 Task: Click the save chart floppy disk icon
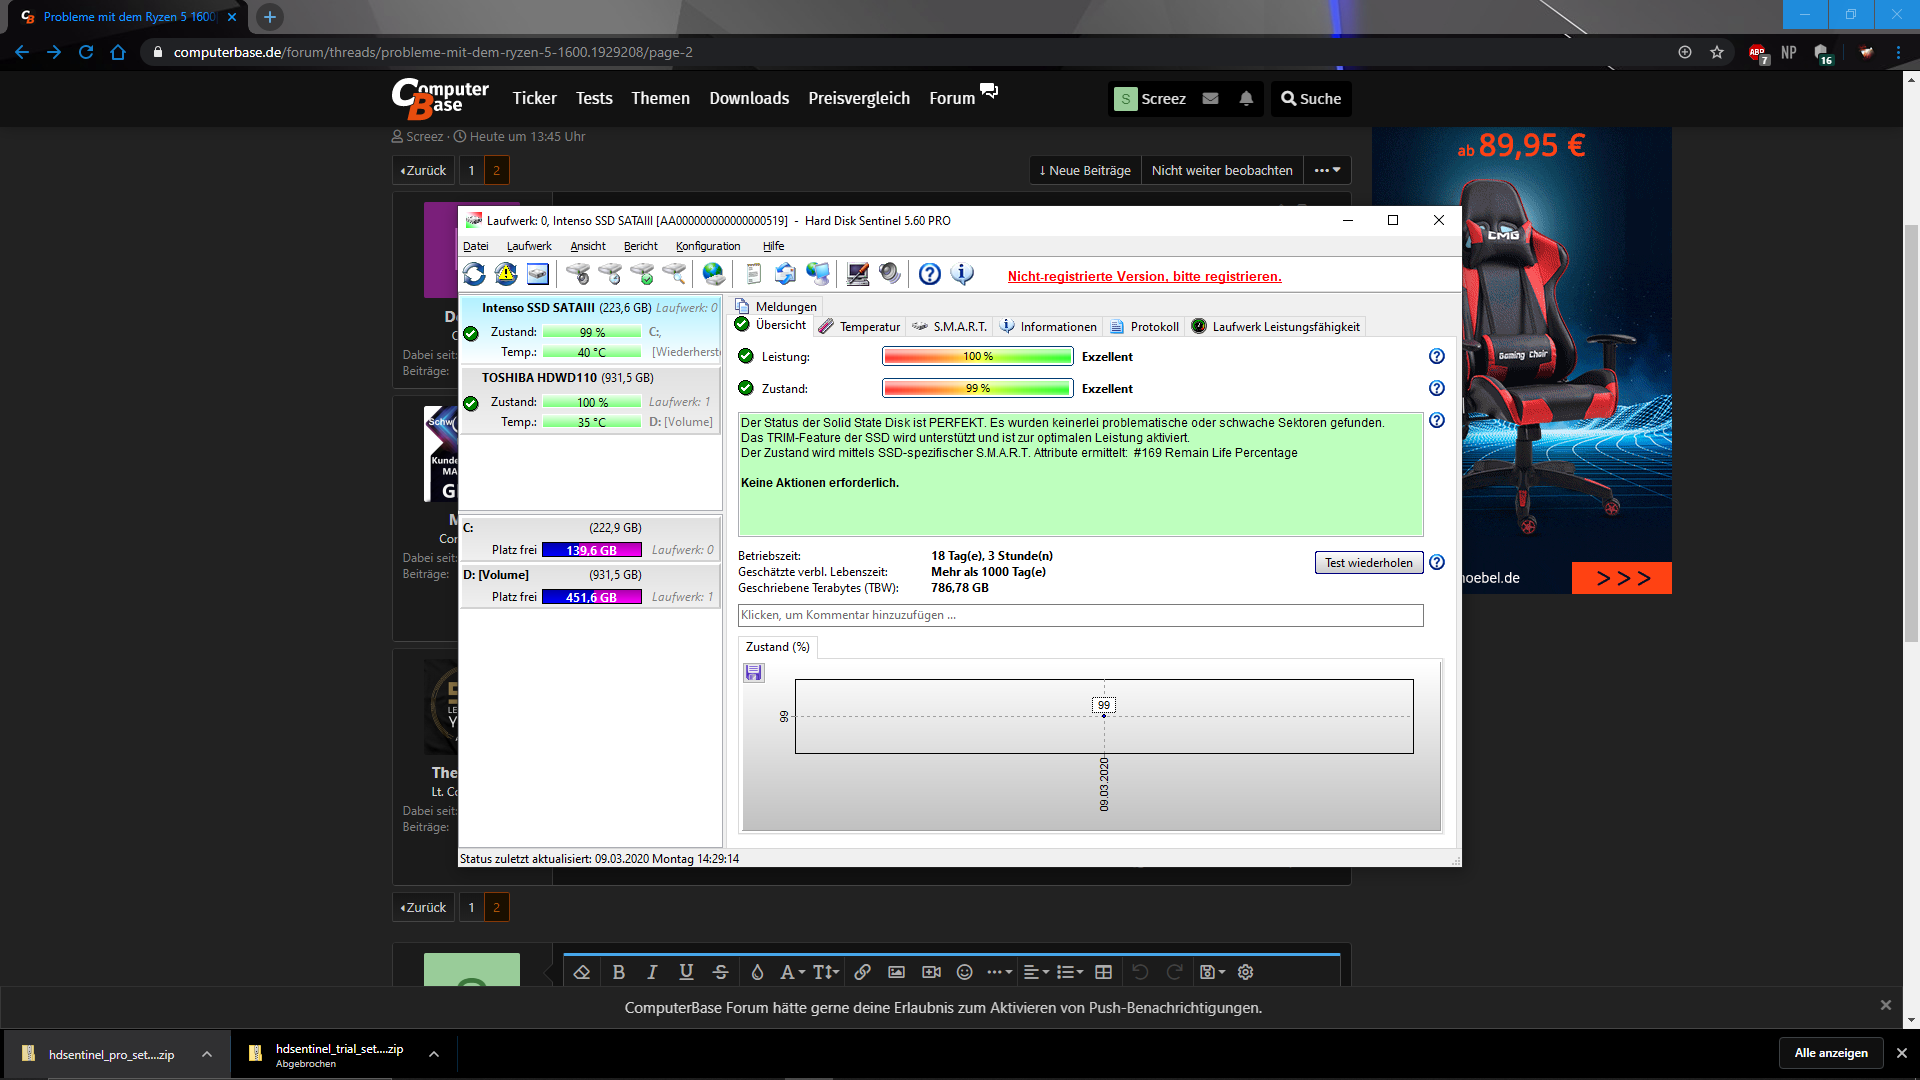tap(754, 673)
